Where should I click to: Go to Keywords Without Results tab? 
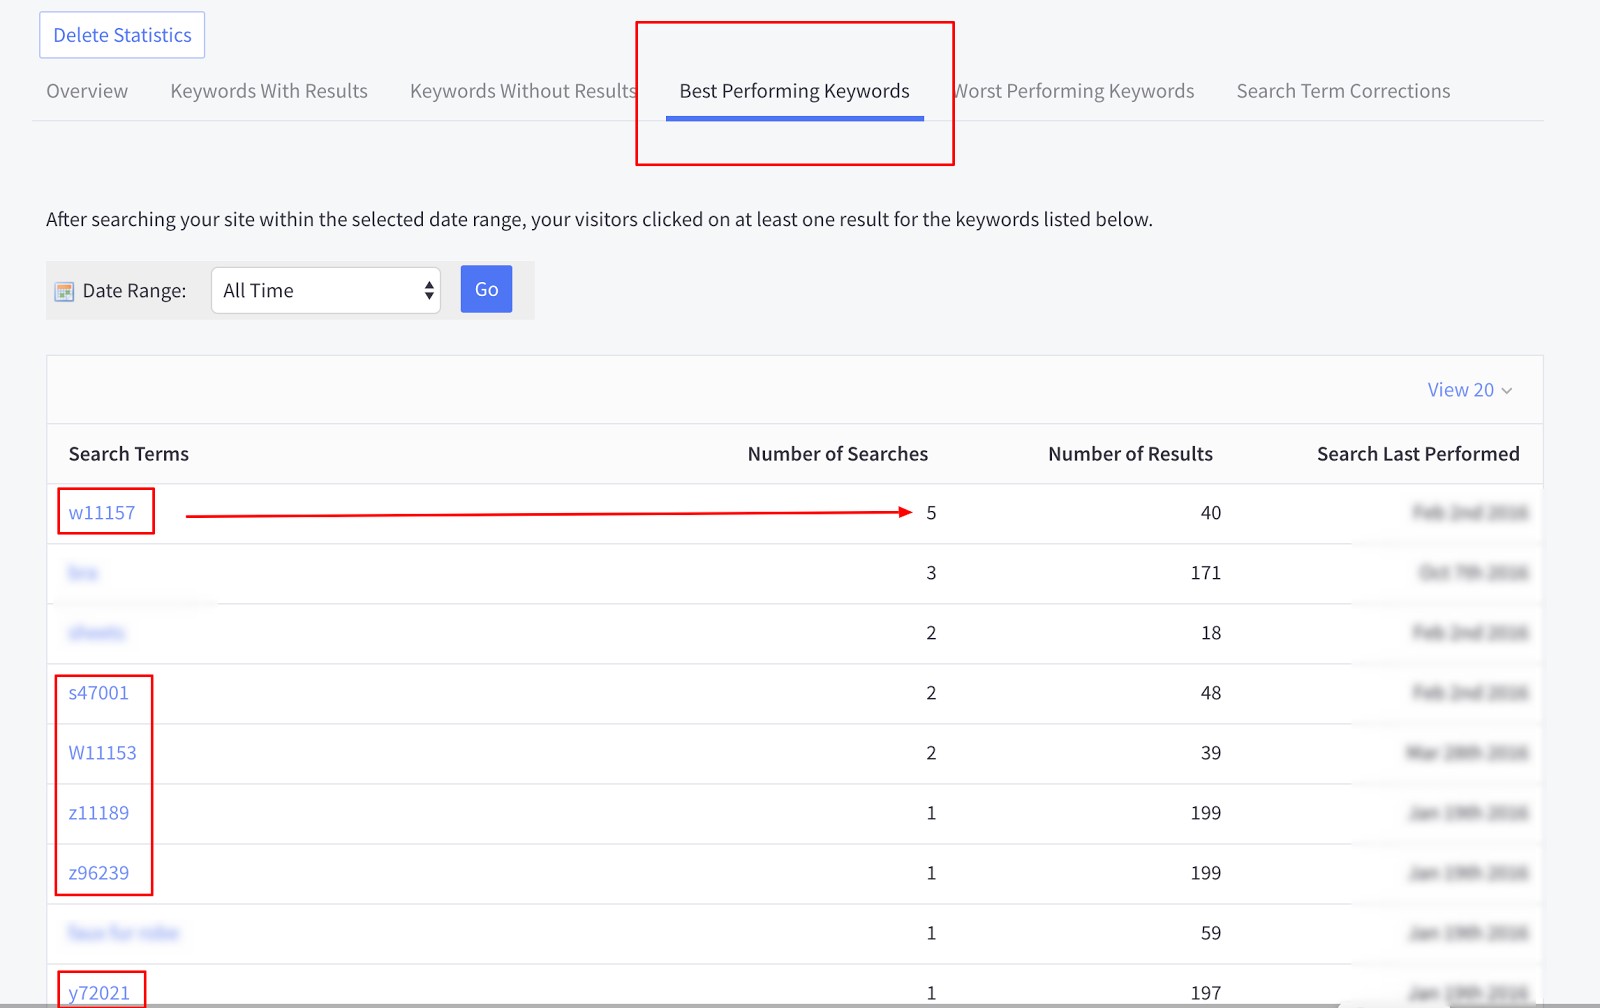(522, 91)
